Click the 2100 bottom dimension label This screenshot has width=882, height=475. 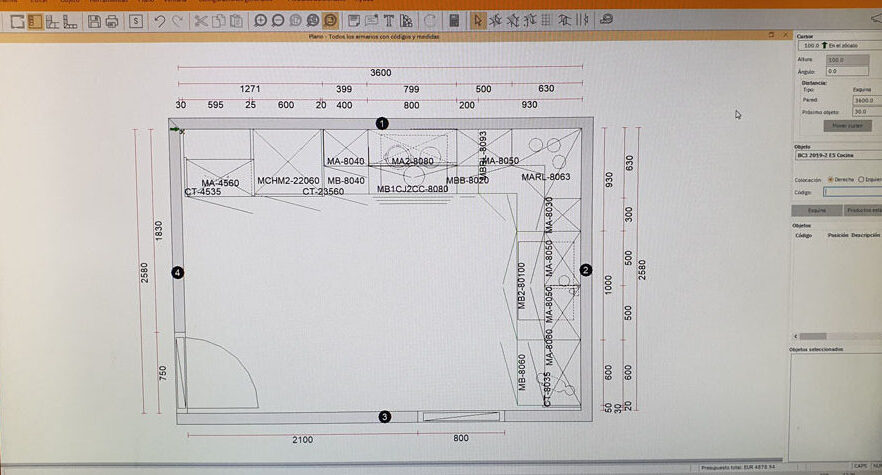click(302, 440)
